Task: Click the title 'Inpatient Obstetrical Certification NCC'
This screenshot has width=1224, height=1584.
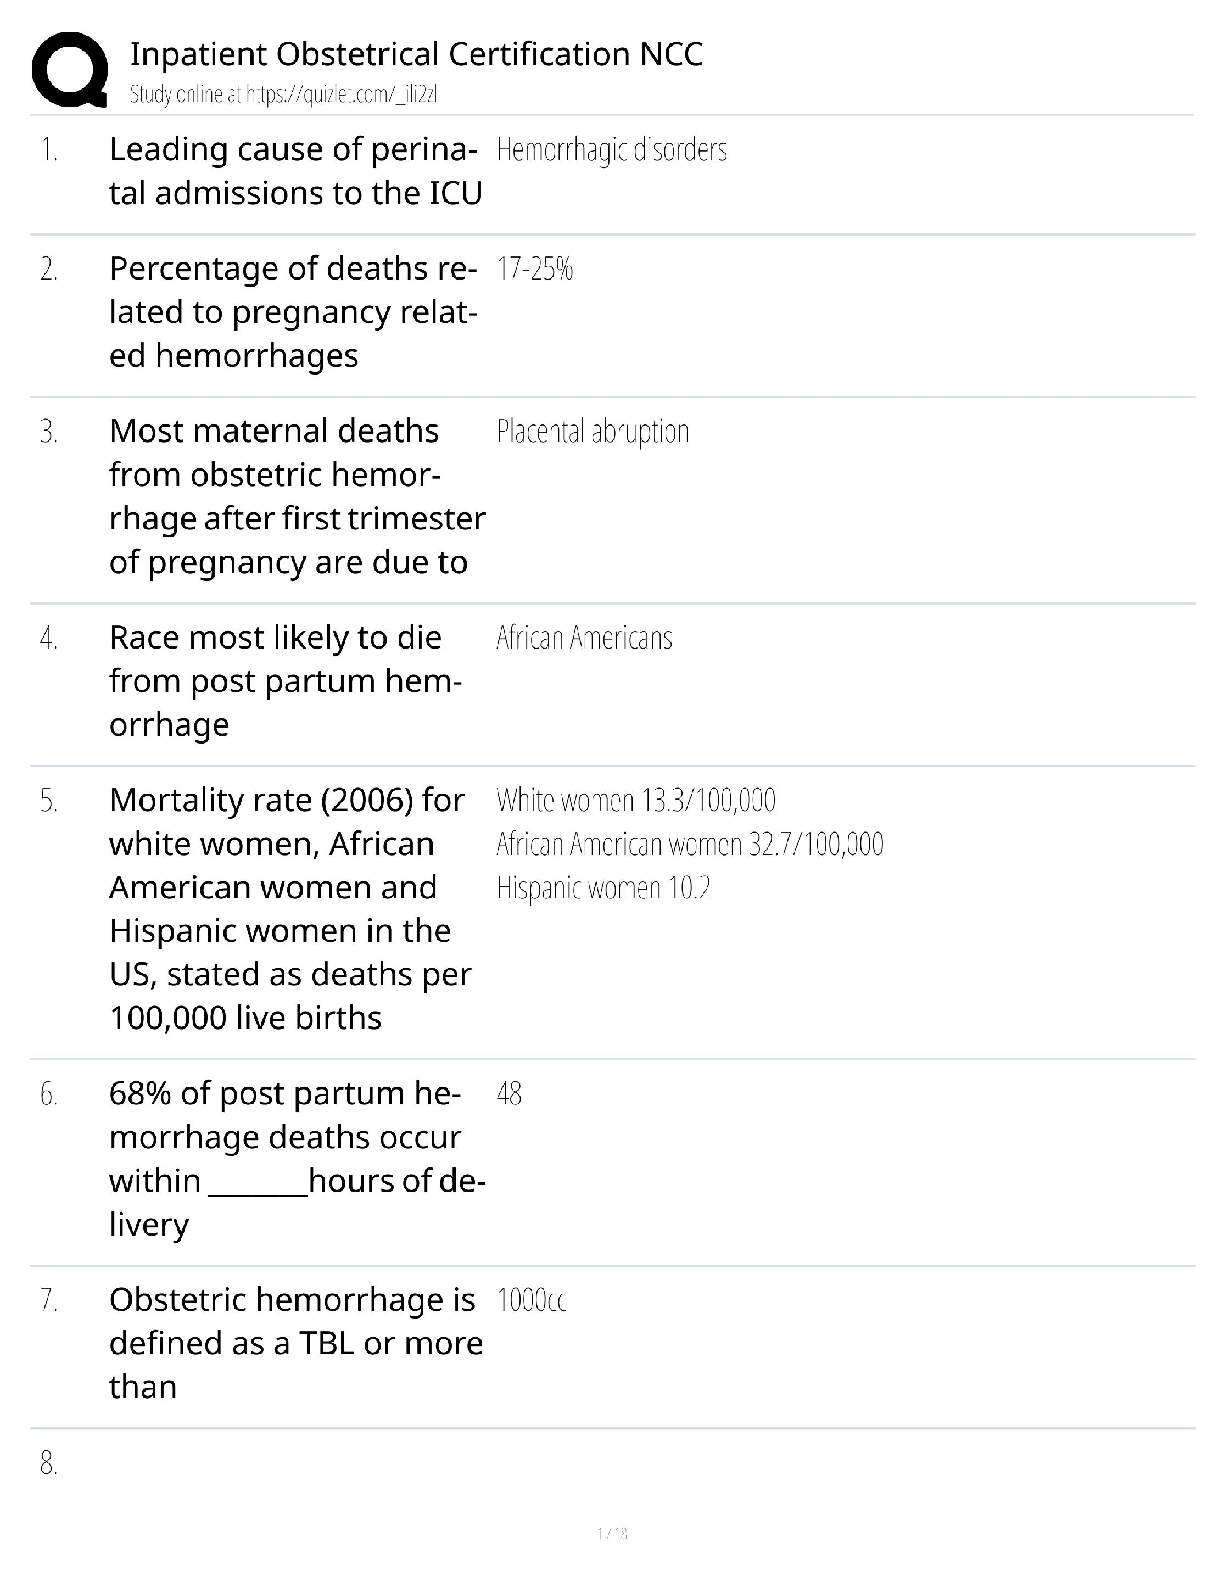Action: [x=416, y=54]
